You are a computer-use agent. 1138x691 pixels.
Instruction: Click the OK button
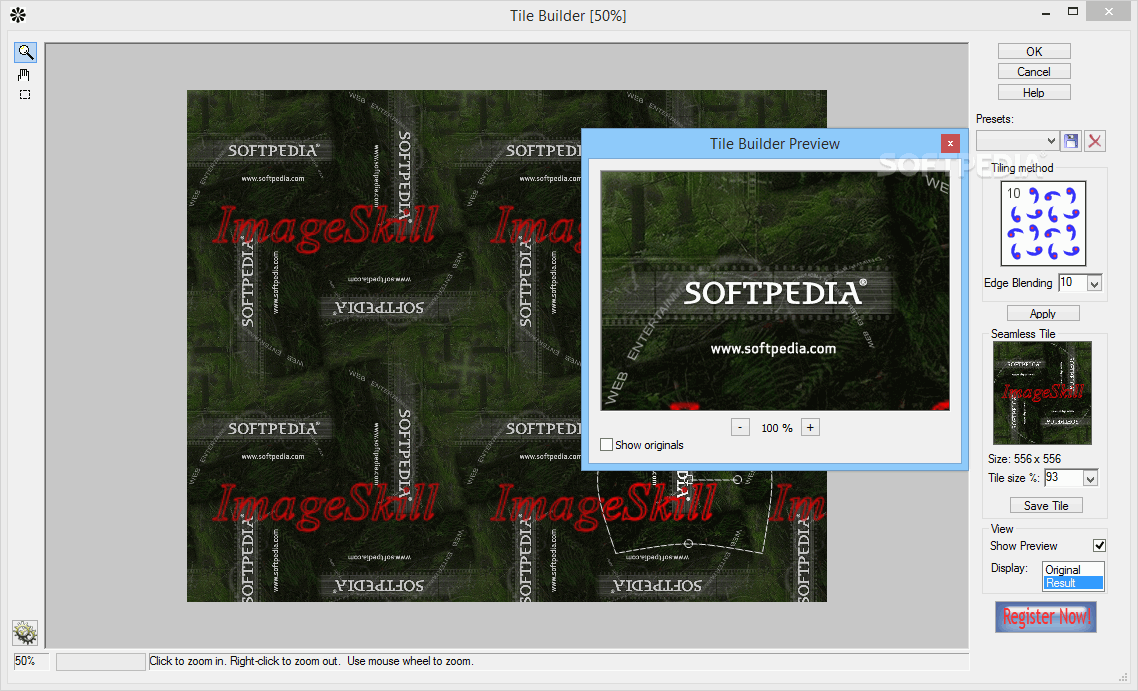click(1033, 52)
